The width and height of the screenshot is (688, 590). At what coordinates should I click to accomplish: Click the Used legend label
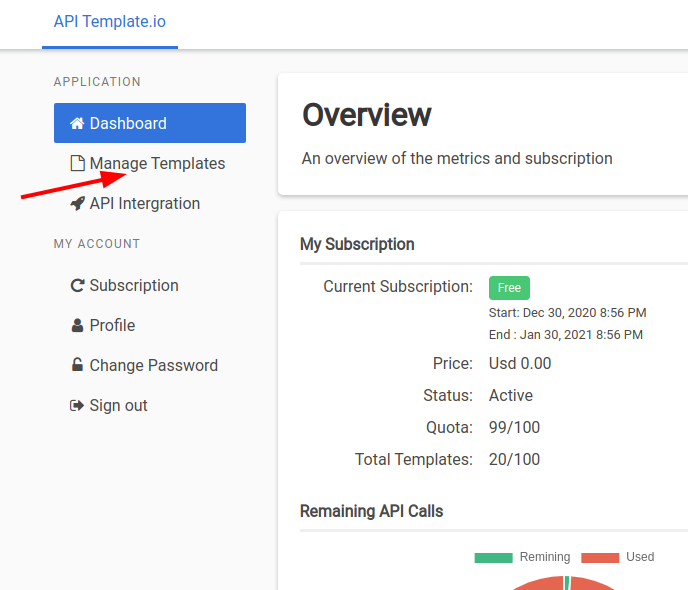click(640, 557)
